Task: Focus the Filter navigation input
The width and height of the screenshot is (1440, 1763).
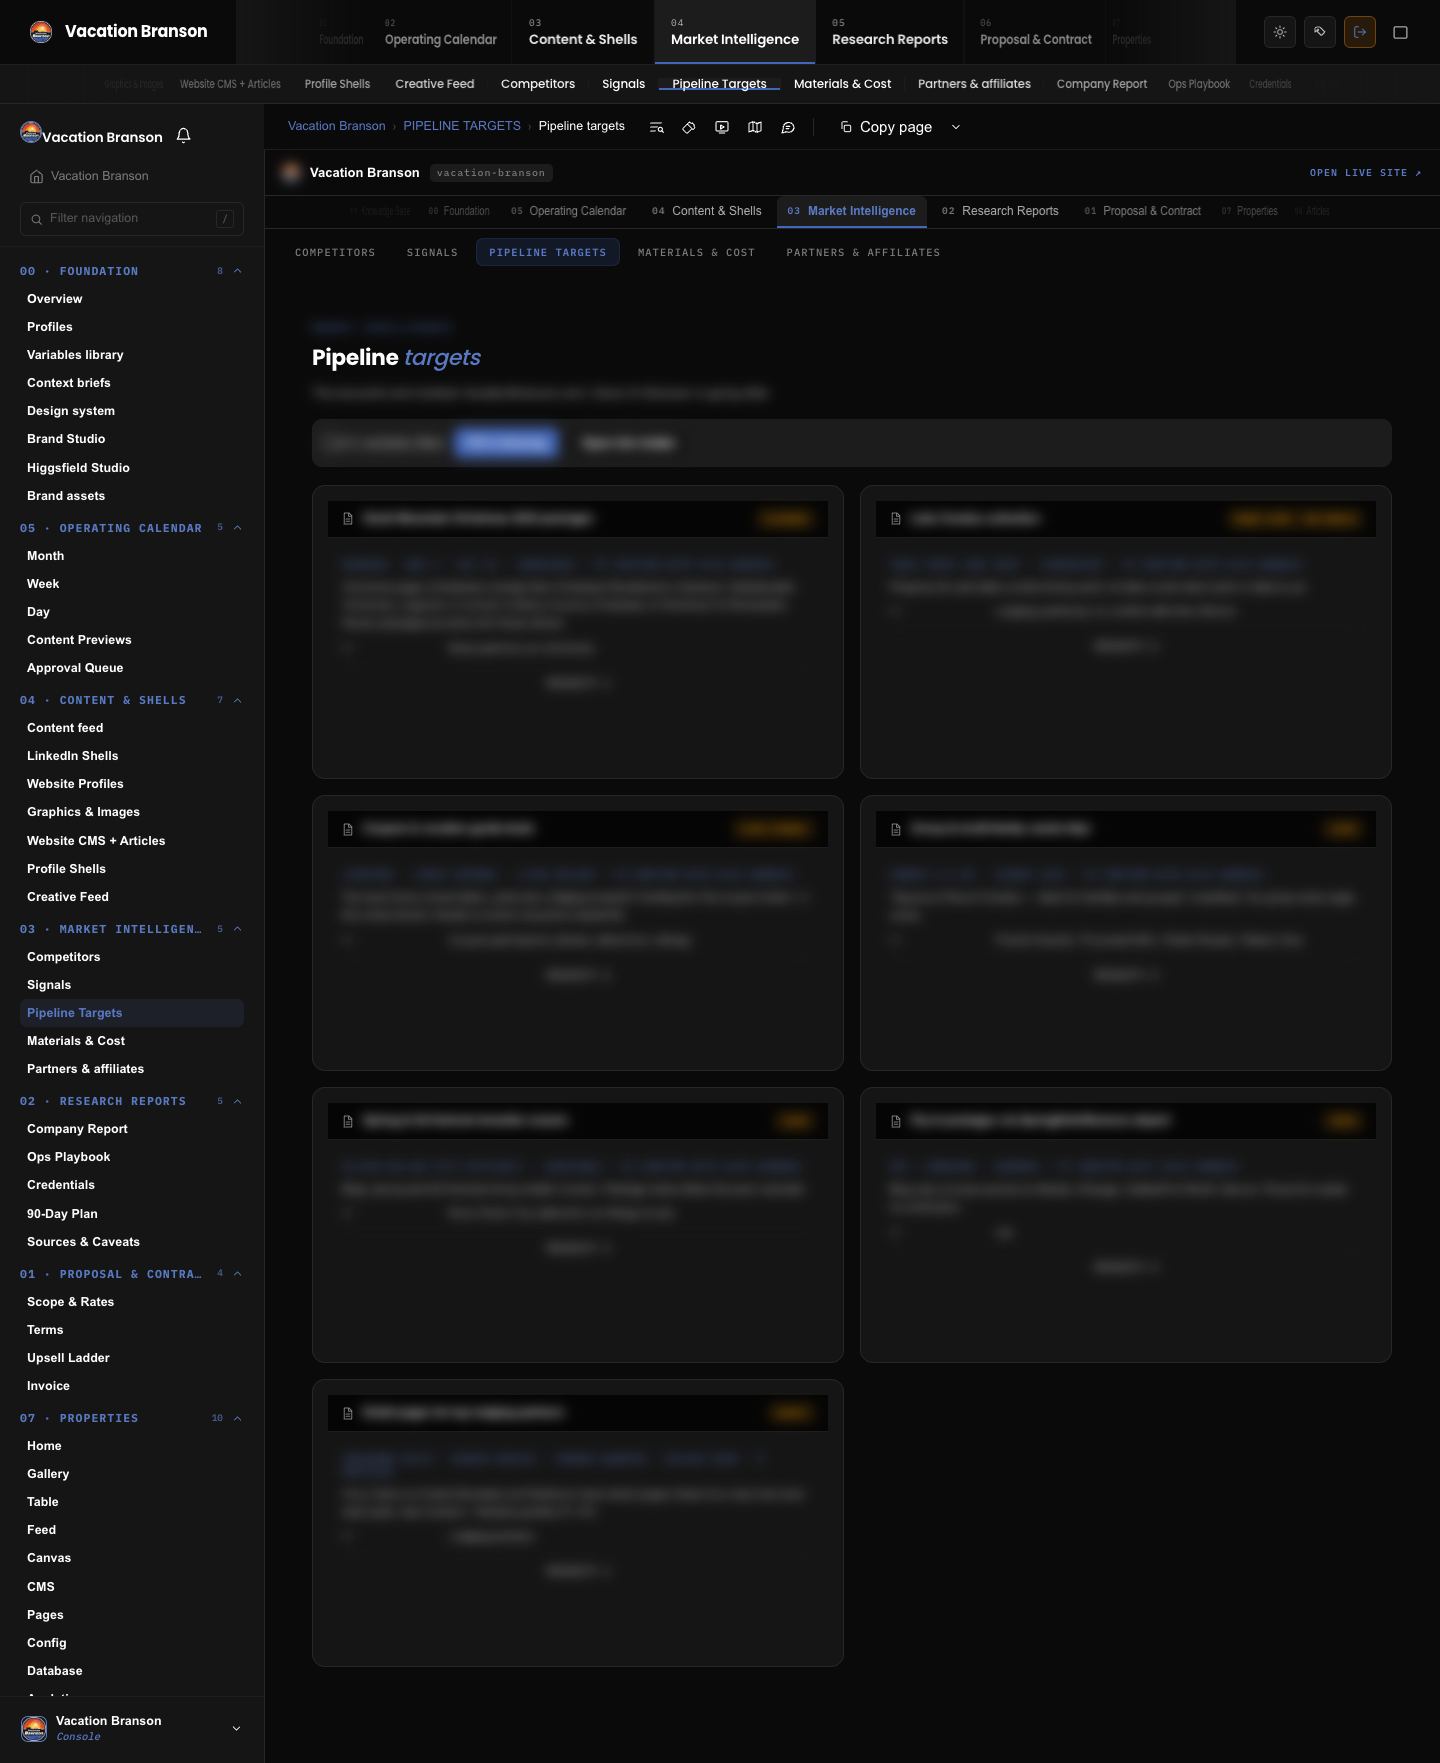Action: click(x=132, y=219)
